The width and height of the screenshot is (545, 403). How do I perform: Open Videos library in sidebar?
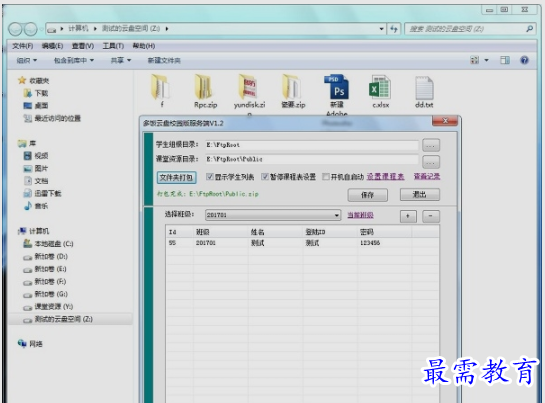(x=36, y=156)
